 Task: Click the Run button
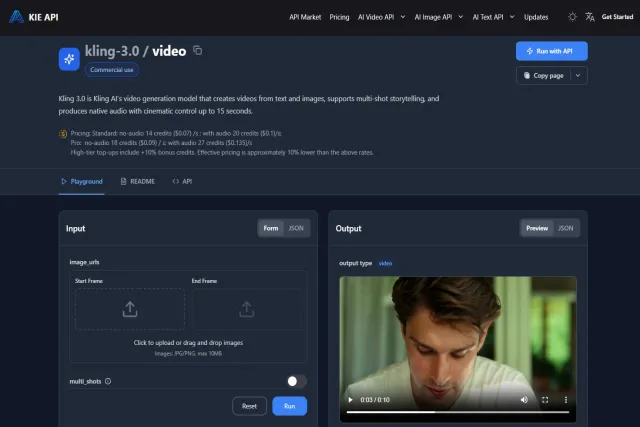(x=289, y=406)
